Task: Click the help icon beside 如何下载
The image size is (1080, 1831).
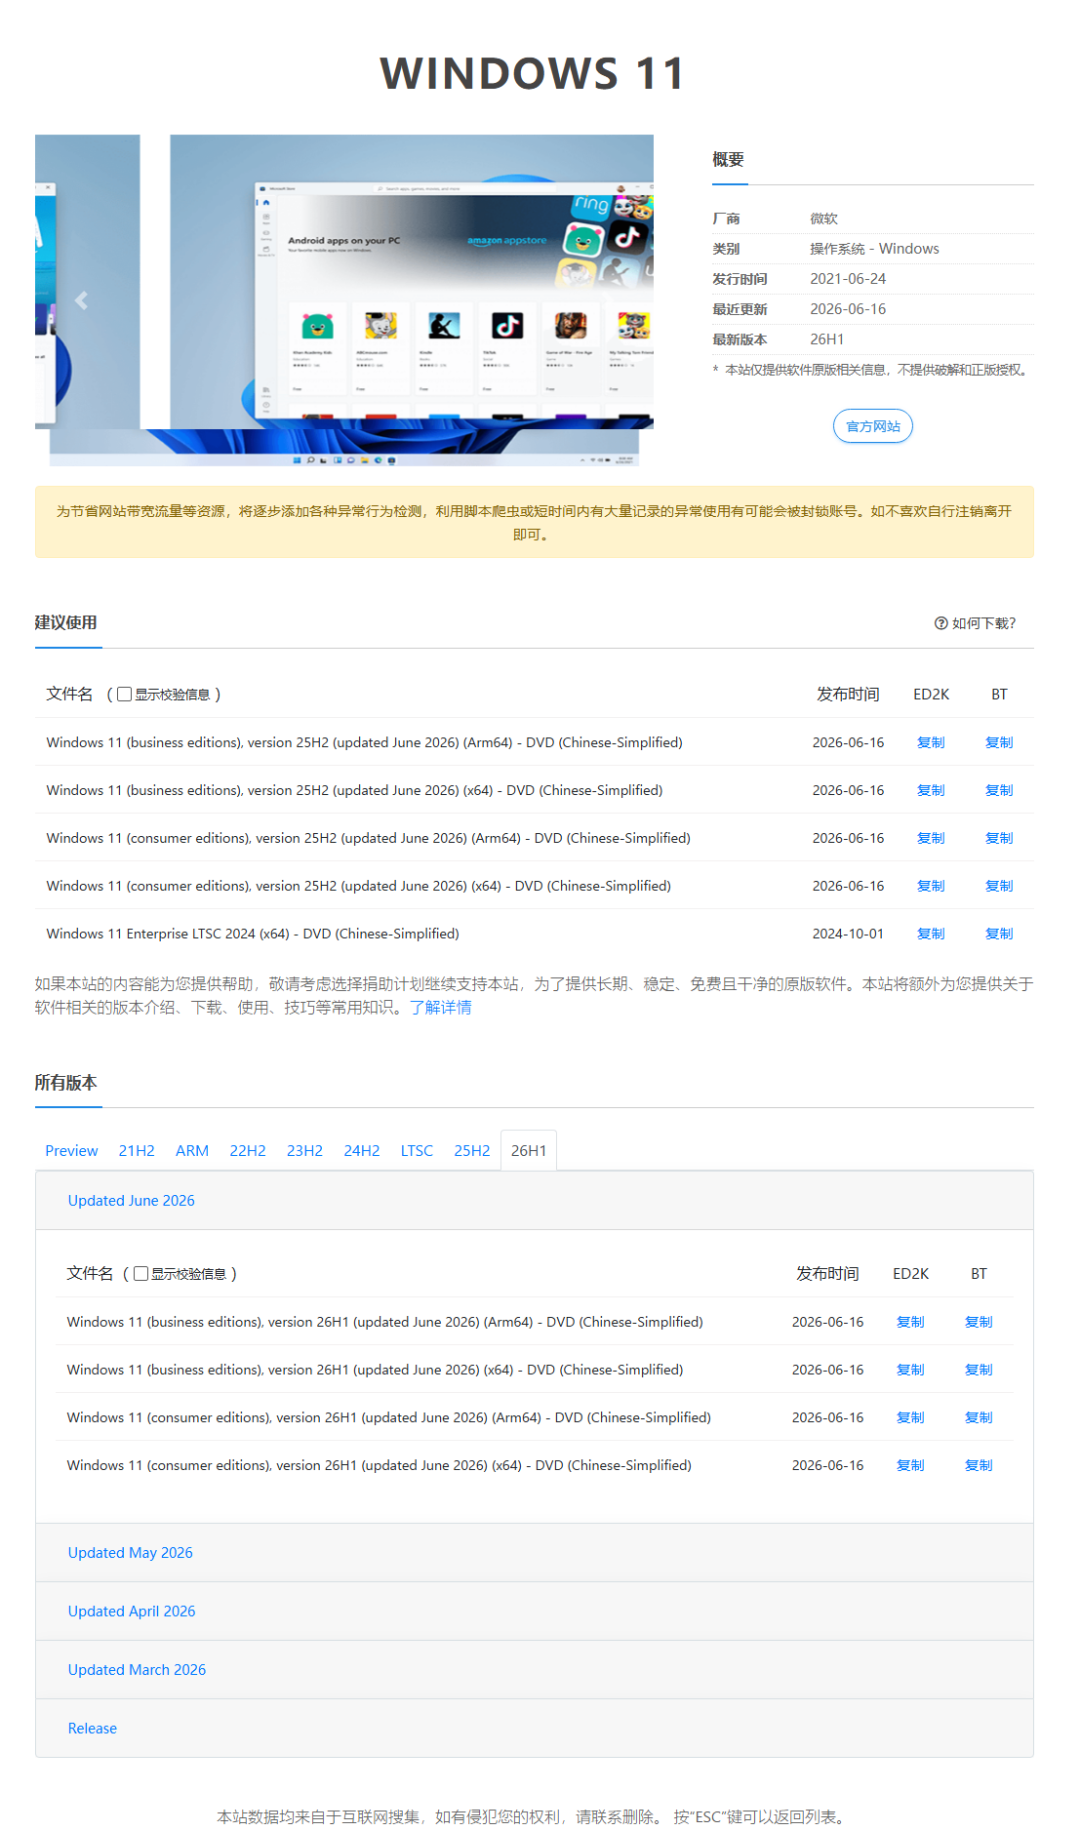Action: (x=940, y=623)
